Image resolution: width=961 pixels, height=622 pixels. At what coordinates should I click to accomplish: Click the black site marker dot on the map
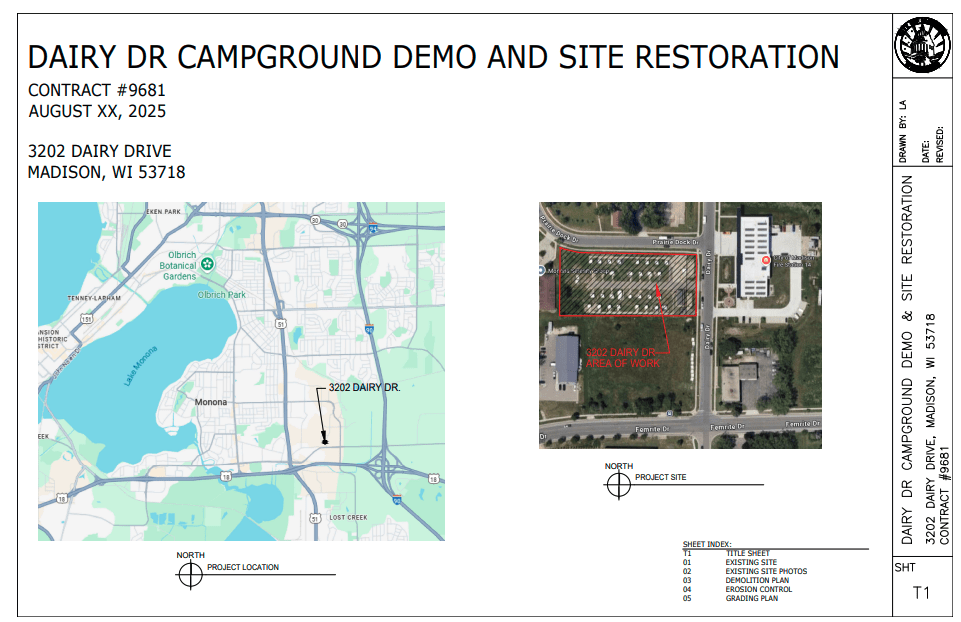(x=325, y=441)
